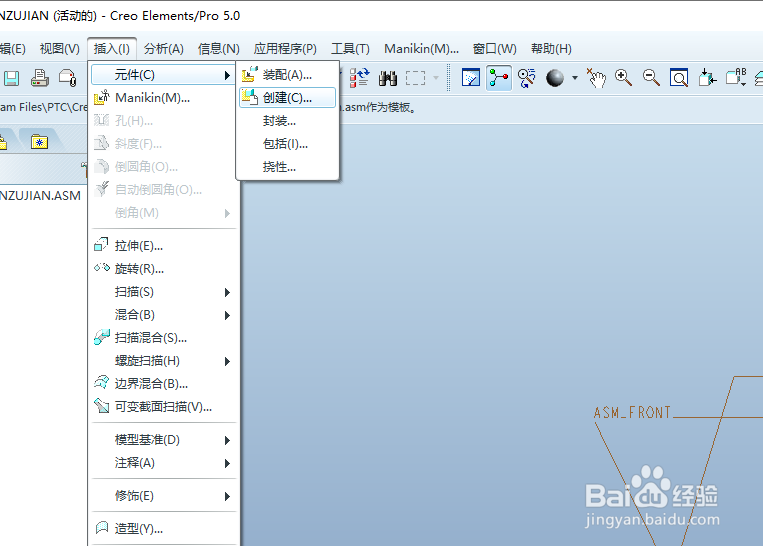This screenshot has height=546, width=763.
Task: Open dropdown arrow beside shaded sphere
Action: pos(575,78)
